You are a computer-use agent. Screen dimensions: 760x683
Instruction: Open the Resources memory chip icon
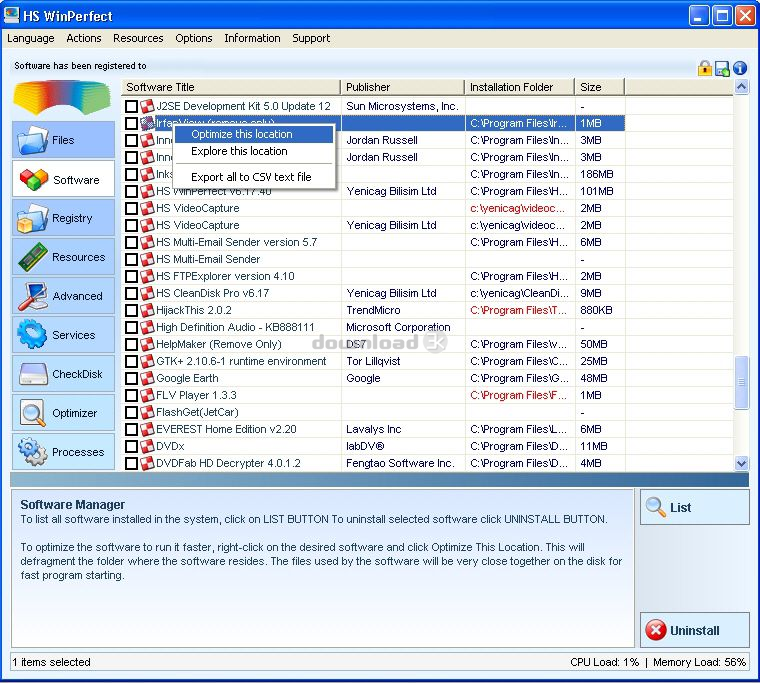(32, 257)
